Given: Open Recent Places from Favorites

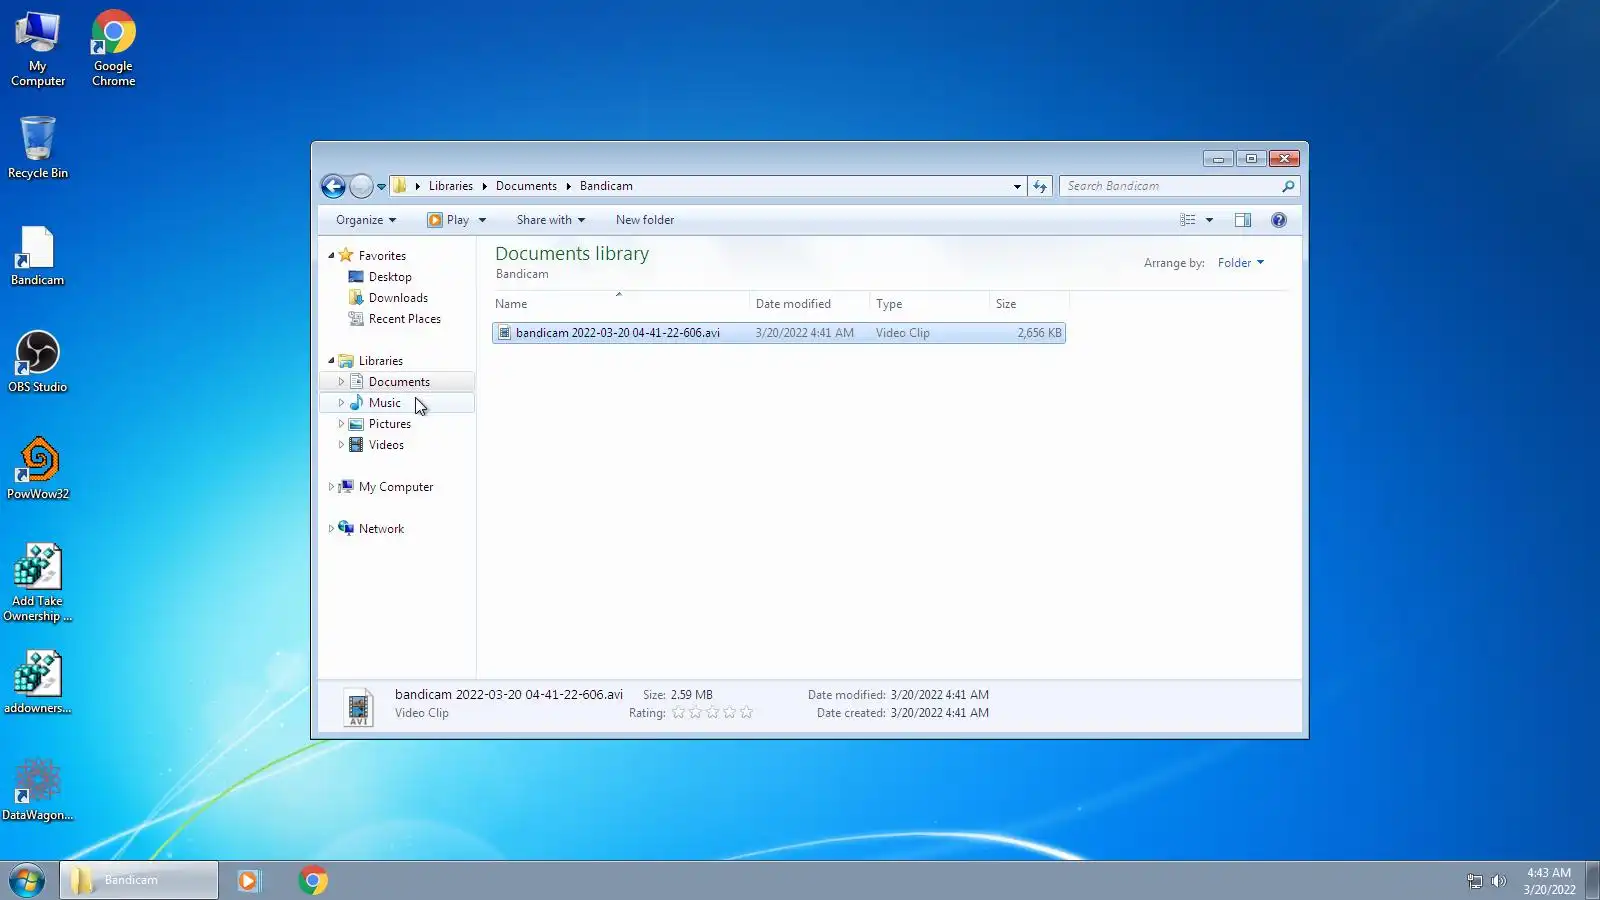Looking at the screenshot, I should [404, 319].
